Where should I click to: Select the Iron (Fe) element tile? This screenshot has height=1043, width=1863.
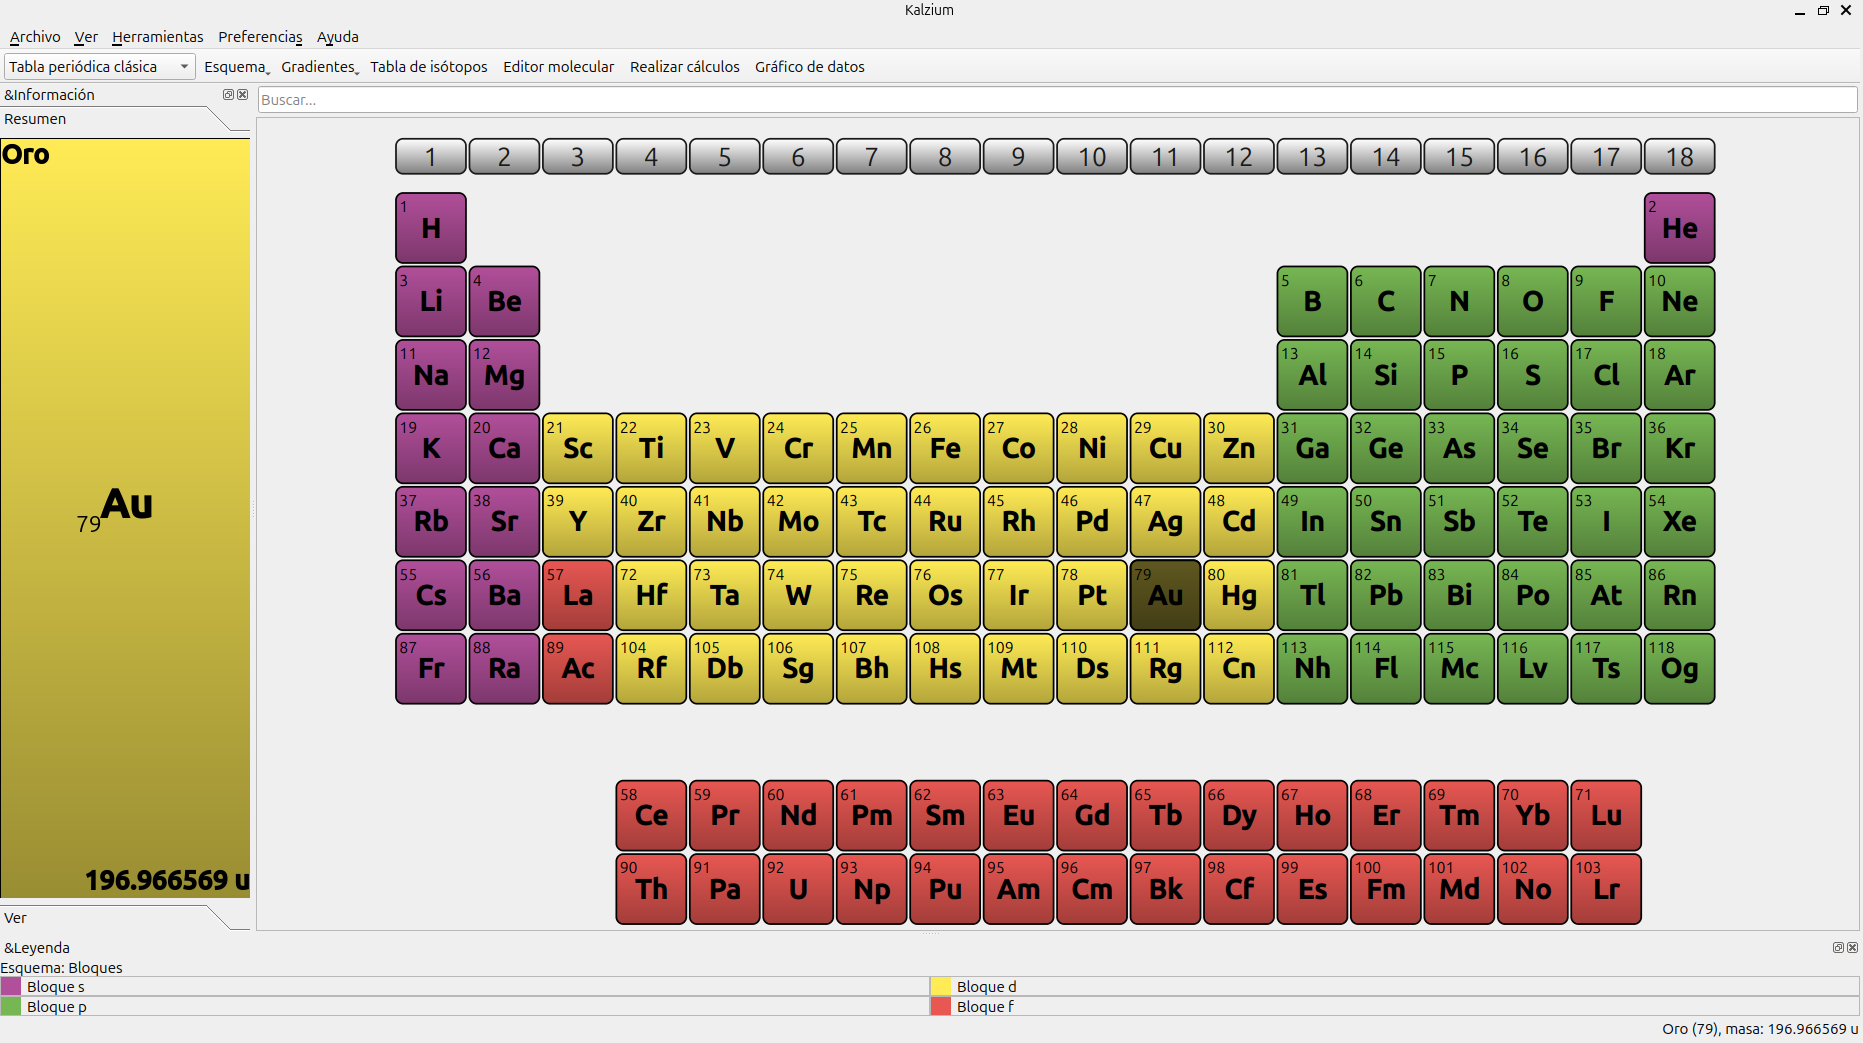pos(945,448)
